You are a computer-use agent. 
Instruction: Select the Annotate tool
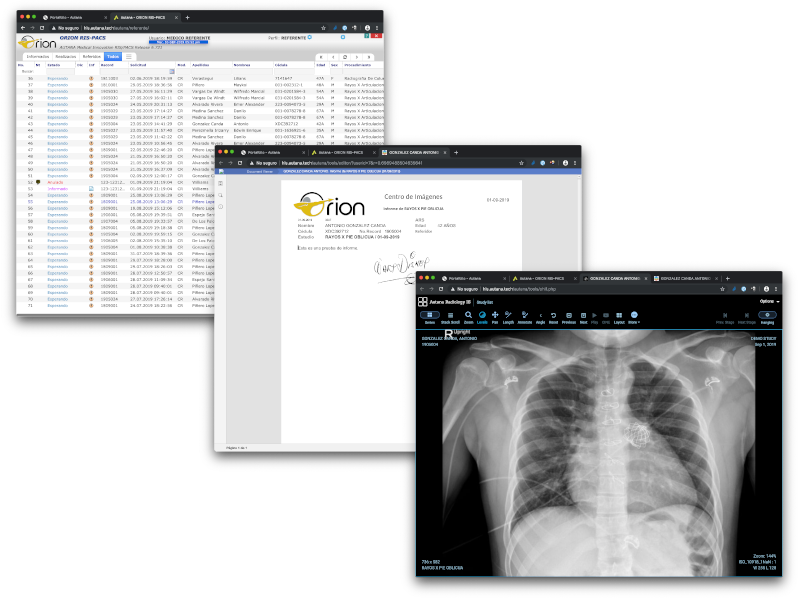(x=525, y=316)
